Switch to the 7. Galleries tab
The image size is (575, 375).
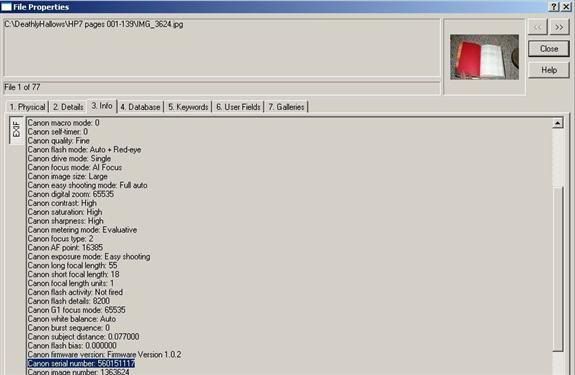click(x=286, y=107)
